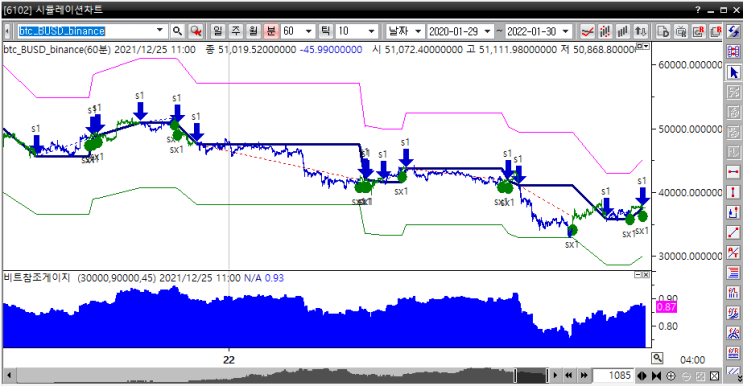The width and height of the screenshot is (743, 386).
Task: Select the red diagonal trendline tool
Action: (x=734, y=233)
